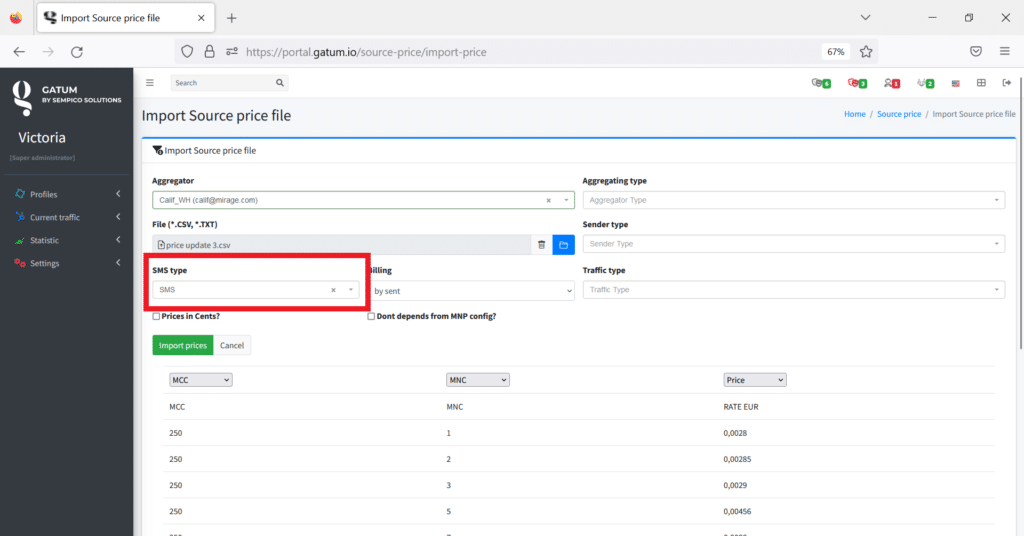Click the blue folder browse icon

563,244
